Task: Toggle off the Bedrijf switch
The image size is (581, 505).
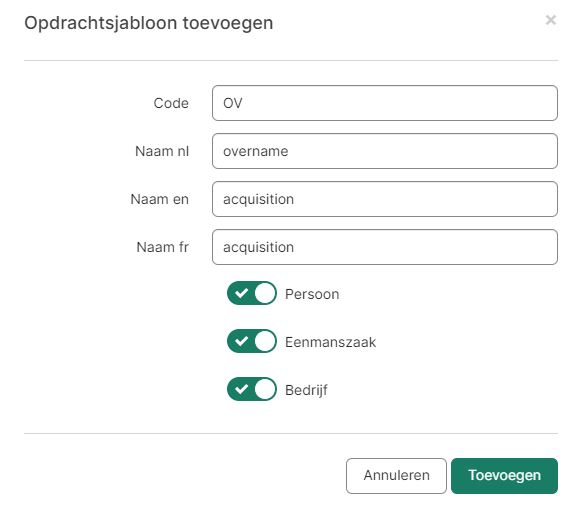Action: [x=252, y=389]
